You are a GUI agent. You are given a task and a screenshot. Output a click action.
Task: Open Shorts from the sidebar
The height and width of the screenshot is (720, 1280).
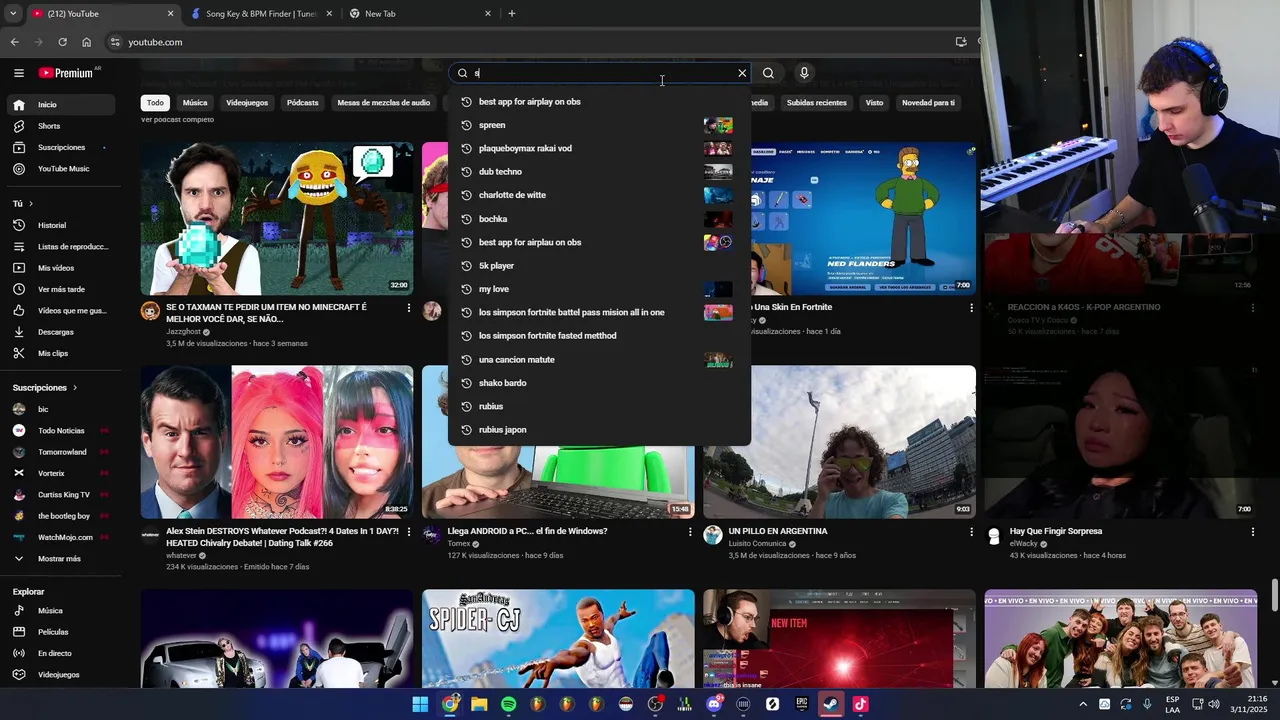(59, 126)
